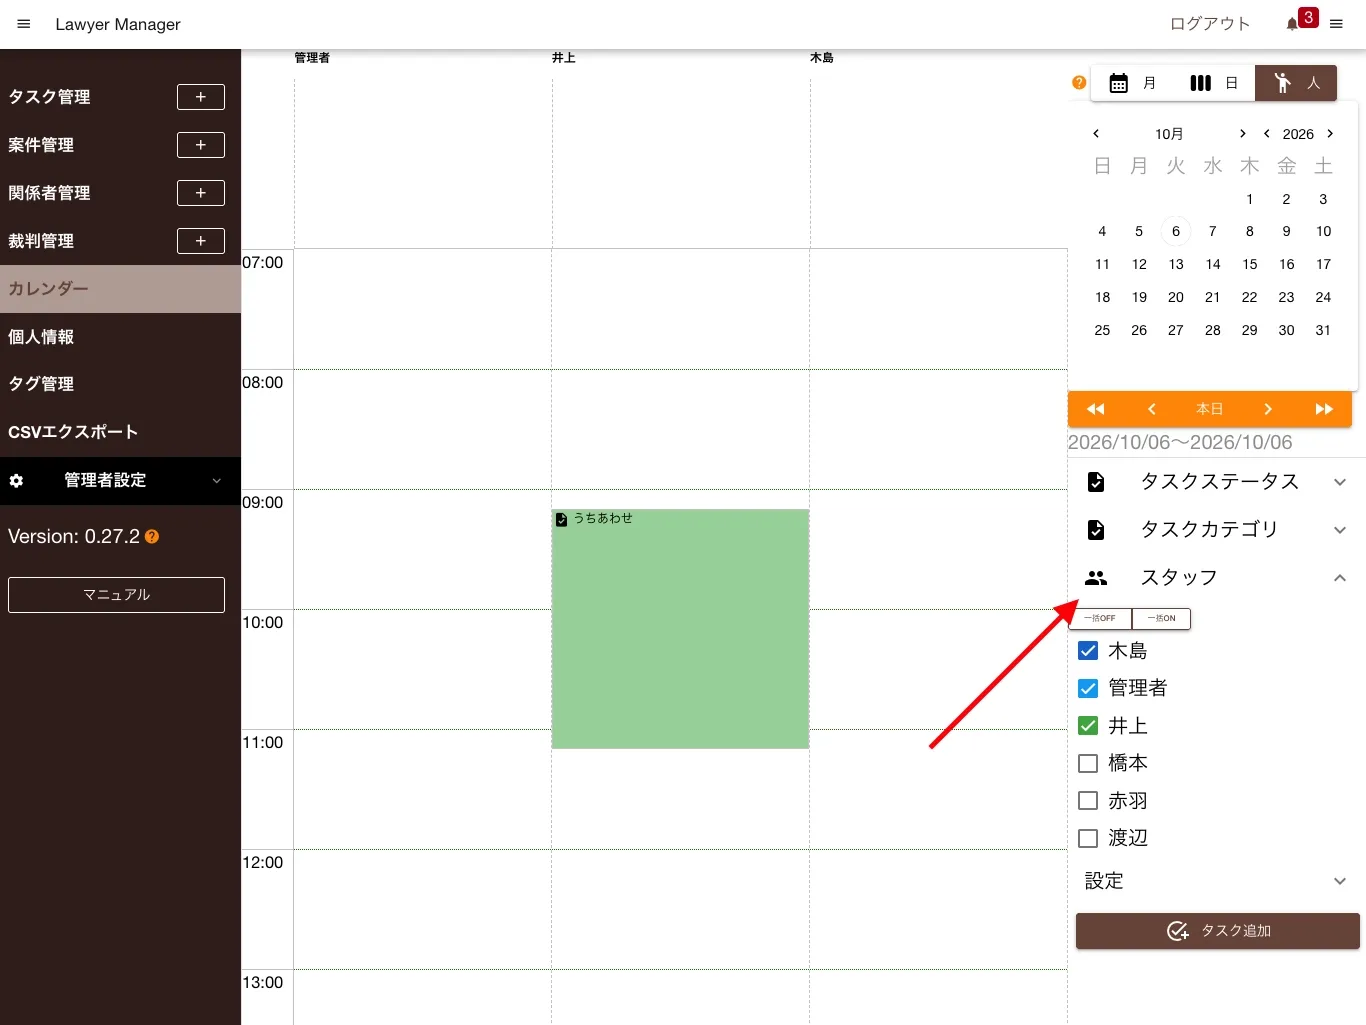
Task: Add a trial via 裁判管理 plus button
Action: pyautogui.click(x=201, y=241)
